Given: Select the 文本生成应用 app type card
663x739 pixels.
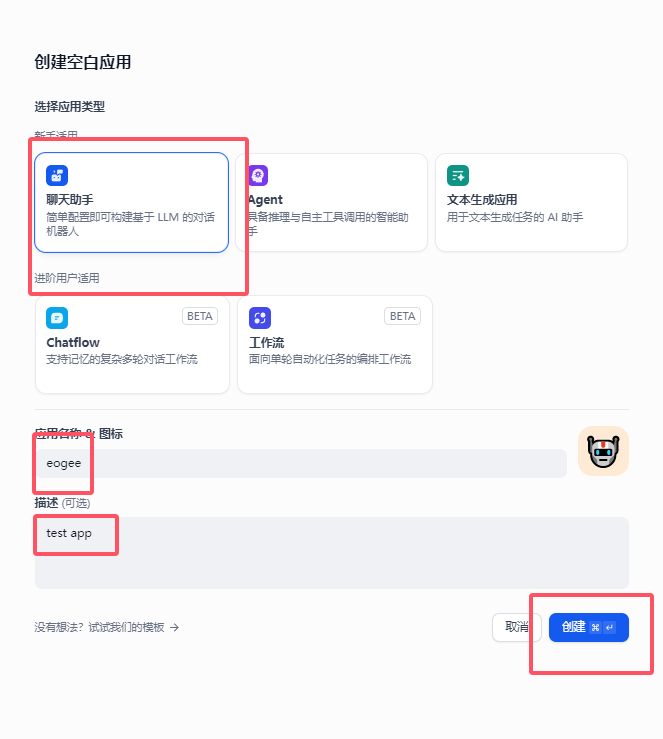Looking at the screenshot, I should coord(532,203).
